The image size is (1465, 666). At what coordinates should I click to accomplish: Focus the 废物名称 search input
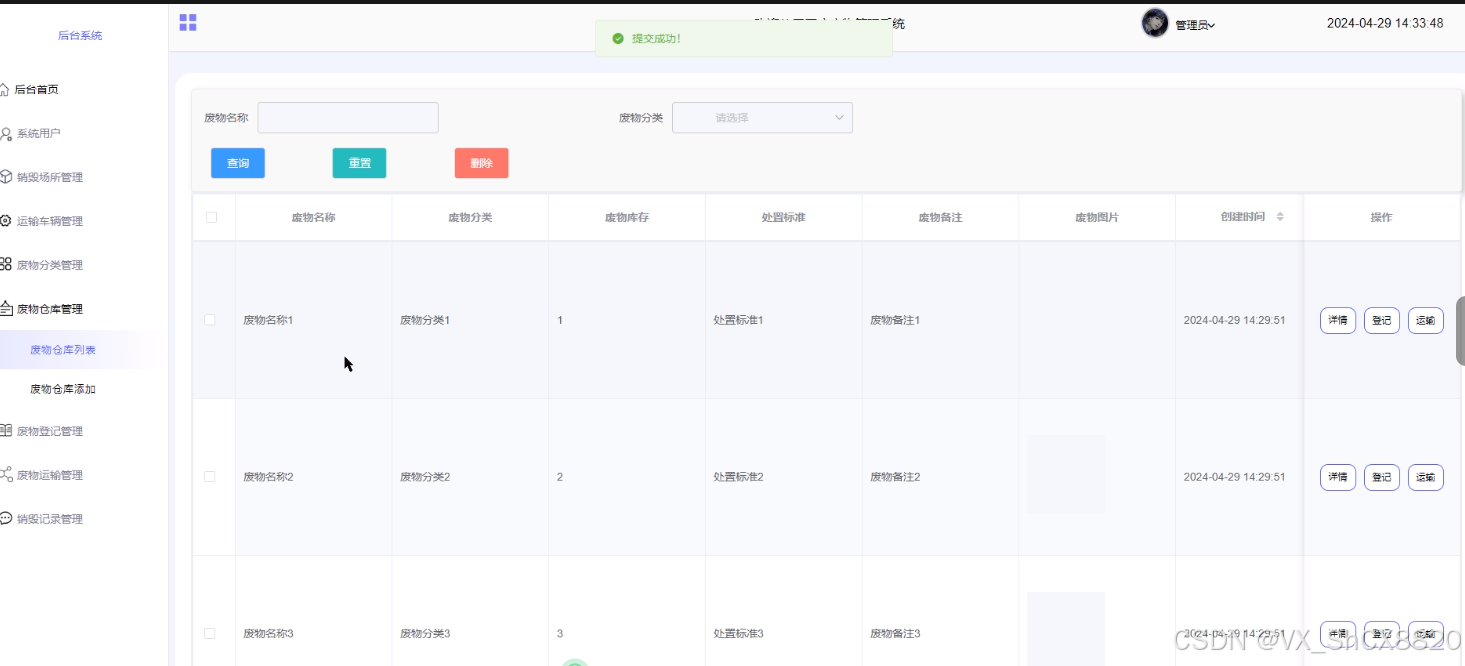coord(348,118)
